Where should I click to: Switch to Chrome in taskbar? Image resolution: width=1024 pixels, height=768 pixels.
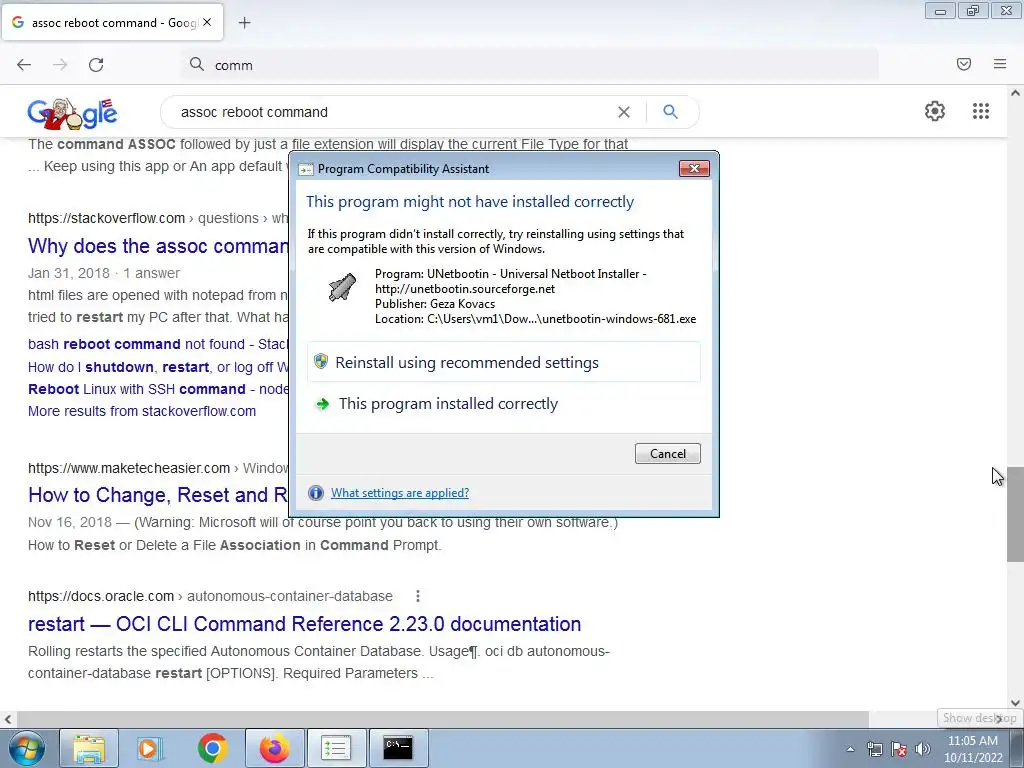coord(212,748)
